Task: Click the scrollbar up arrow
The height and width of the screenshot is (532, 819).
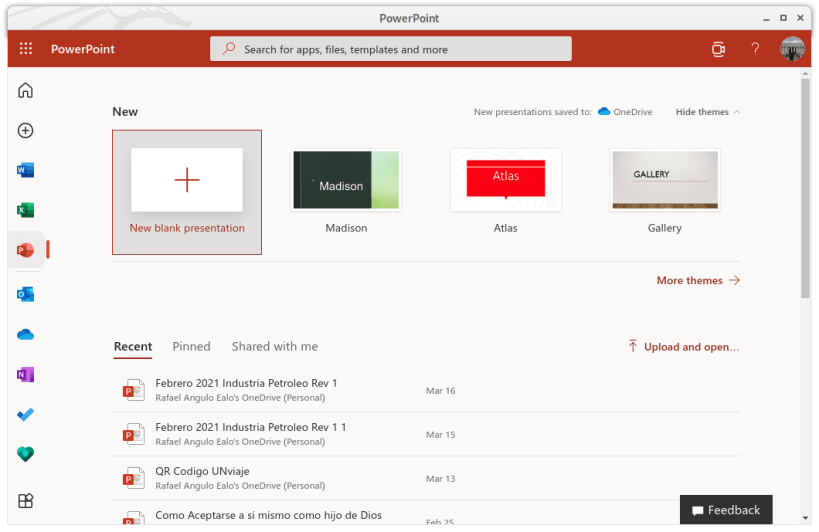Action: click(x=805, y=74)
